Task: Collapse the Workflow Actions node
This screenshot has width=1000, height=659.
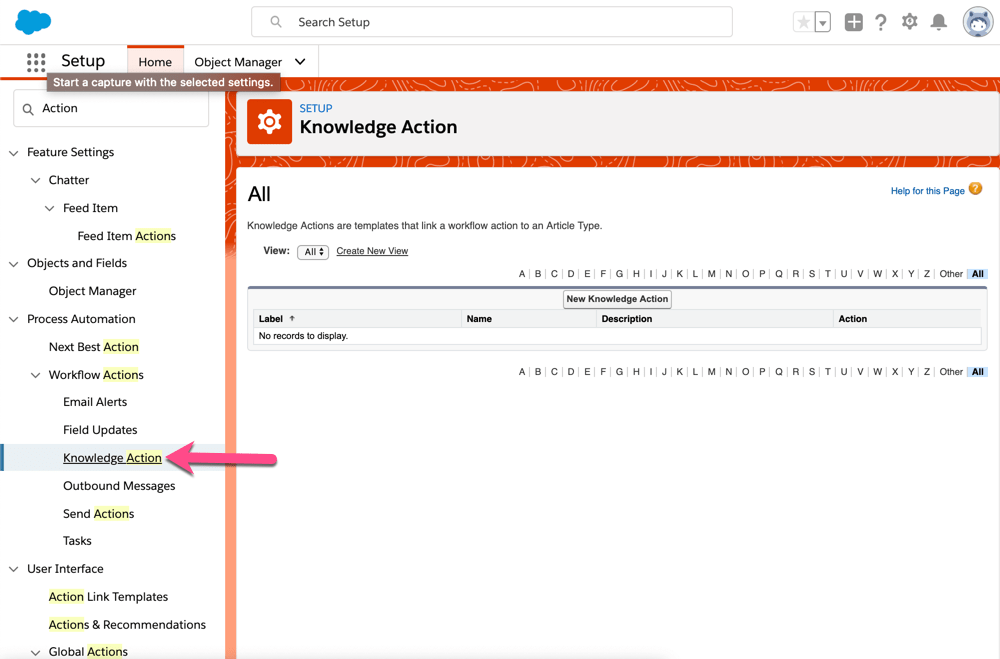Action: coord(35,375)
